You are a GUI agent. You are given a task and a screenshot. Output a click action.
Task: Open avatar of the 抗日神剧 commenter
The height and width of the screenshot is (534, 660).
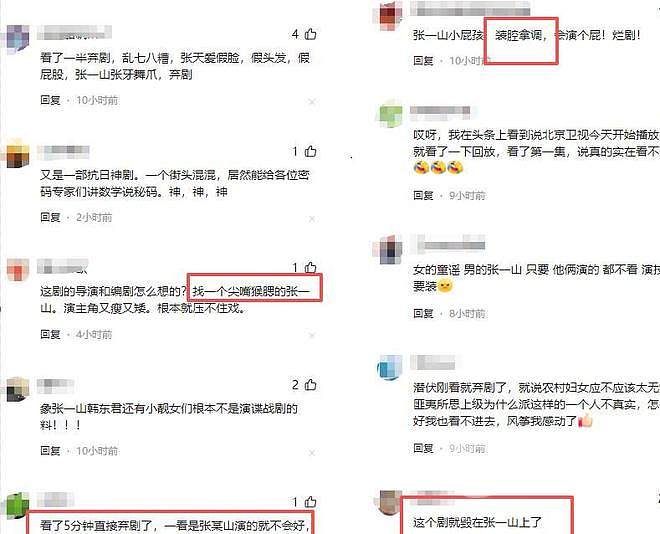pyautogui.click(x=18, y=154)
